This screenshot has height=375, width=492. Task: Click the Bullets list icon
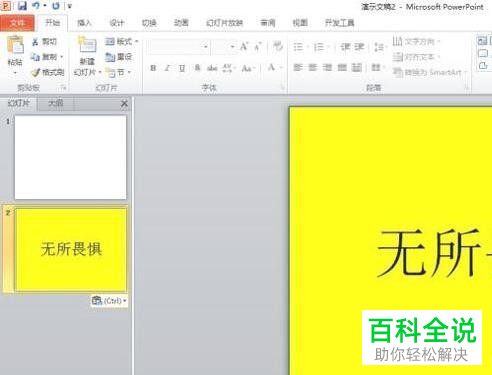click(298, 47)
